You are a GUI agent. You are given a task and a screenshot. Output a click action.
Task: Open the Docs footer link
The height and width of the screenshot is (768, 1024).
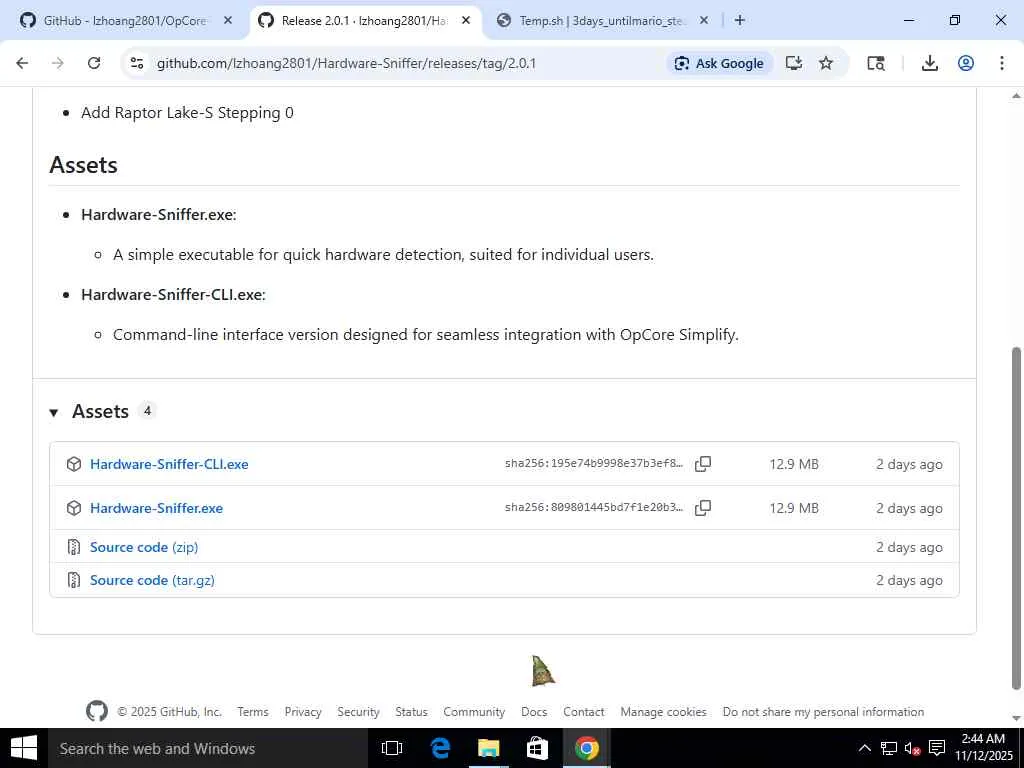[x=534, y=712]
